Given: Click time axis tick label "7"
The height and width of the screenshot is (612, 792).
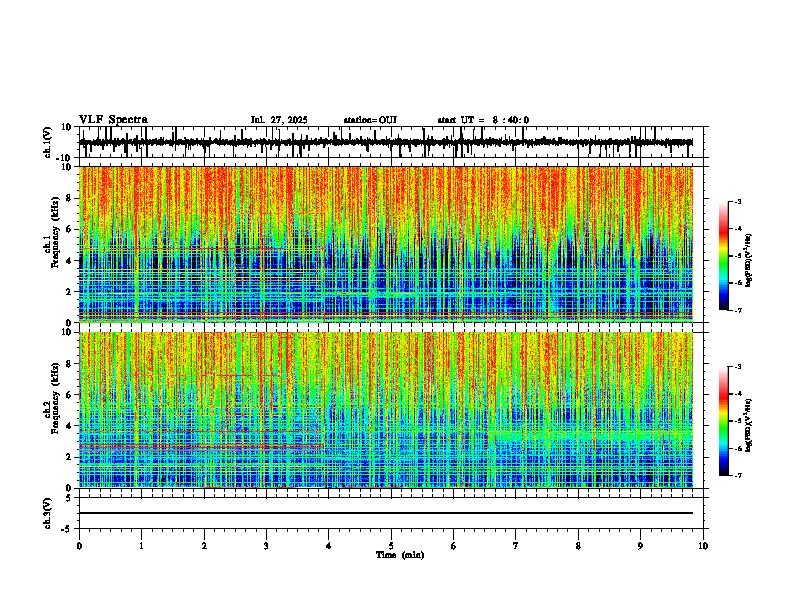Looking at the screenshot, I should (x=516, y=546).
